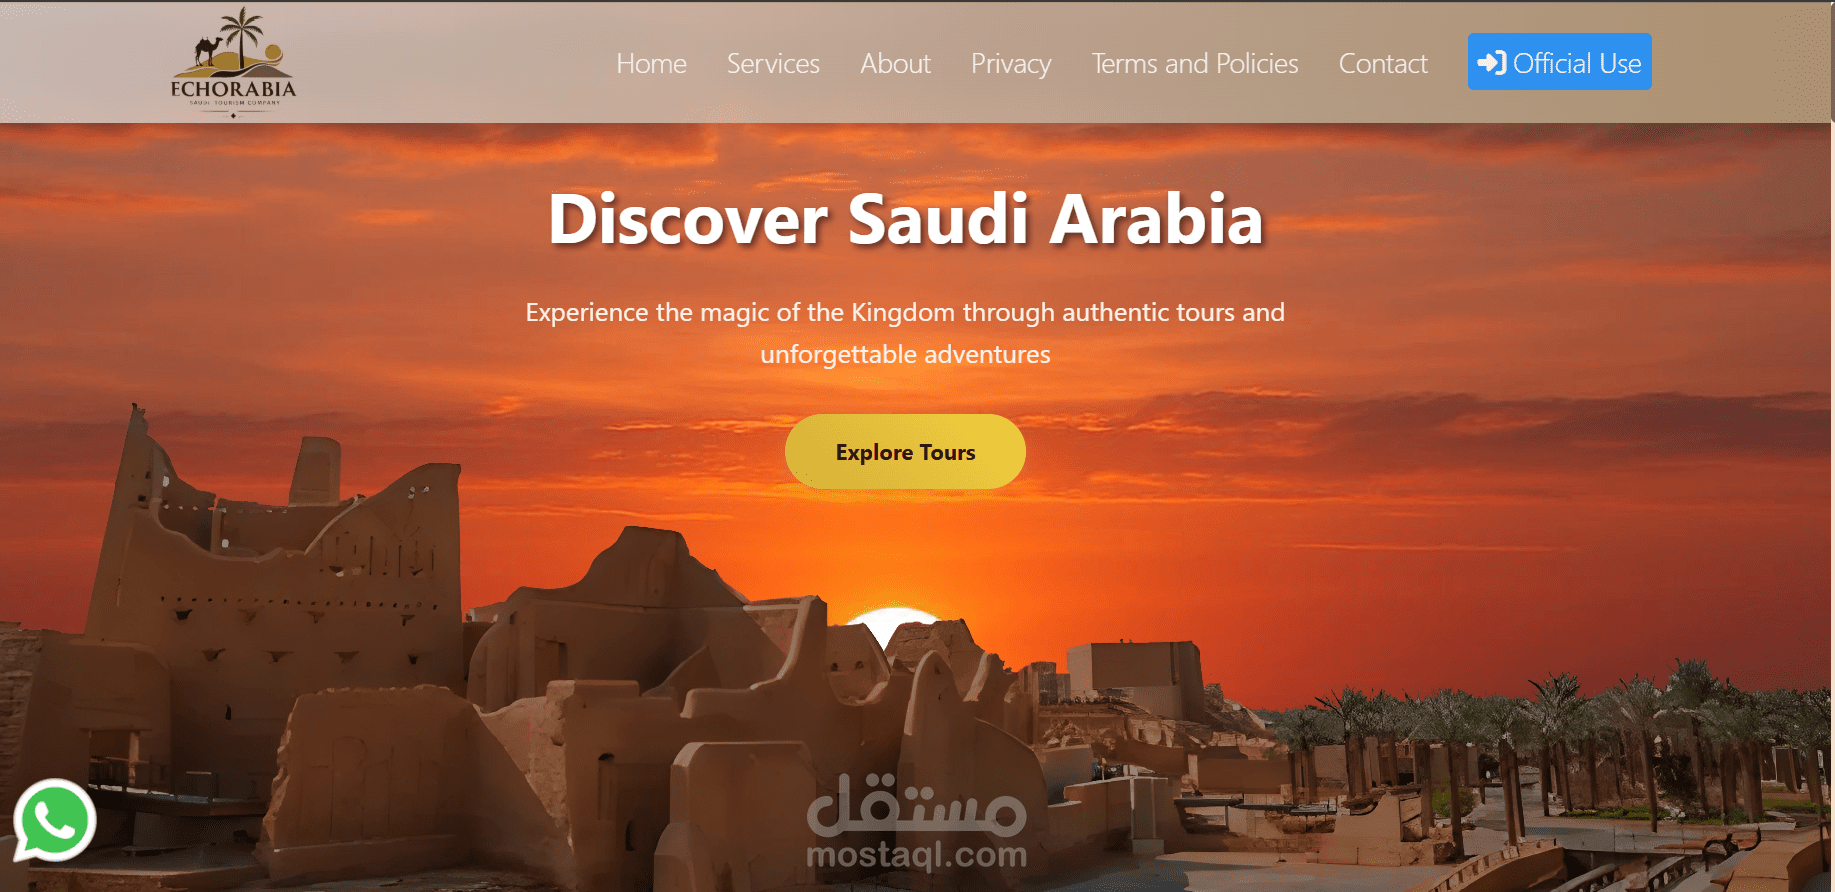The height and width of the screenshot is (892, 1835).
Task: Click the Explore Tours button
Action: click(x=905, y=452)
